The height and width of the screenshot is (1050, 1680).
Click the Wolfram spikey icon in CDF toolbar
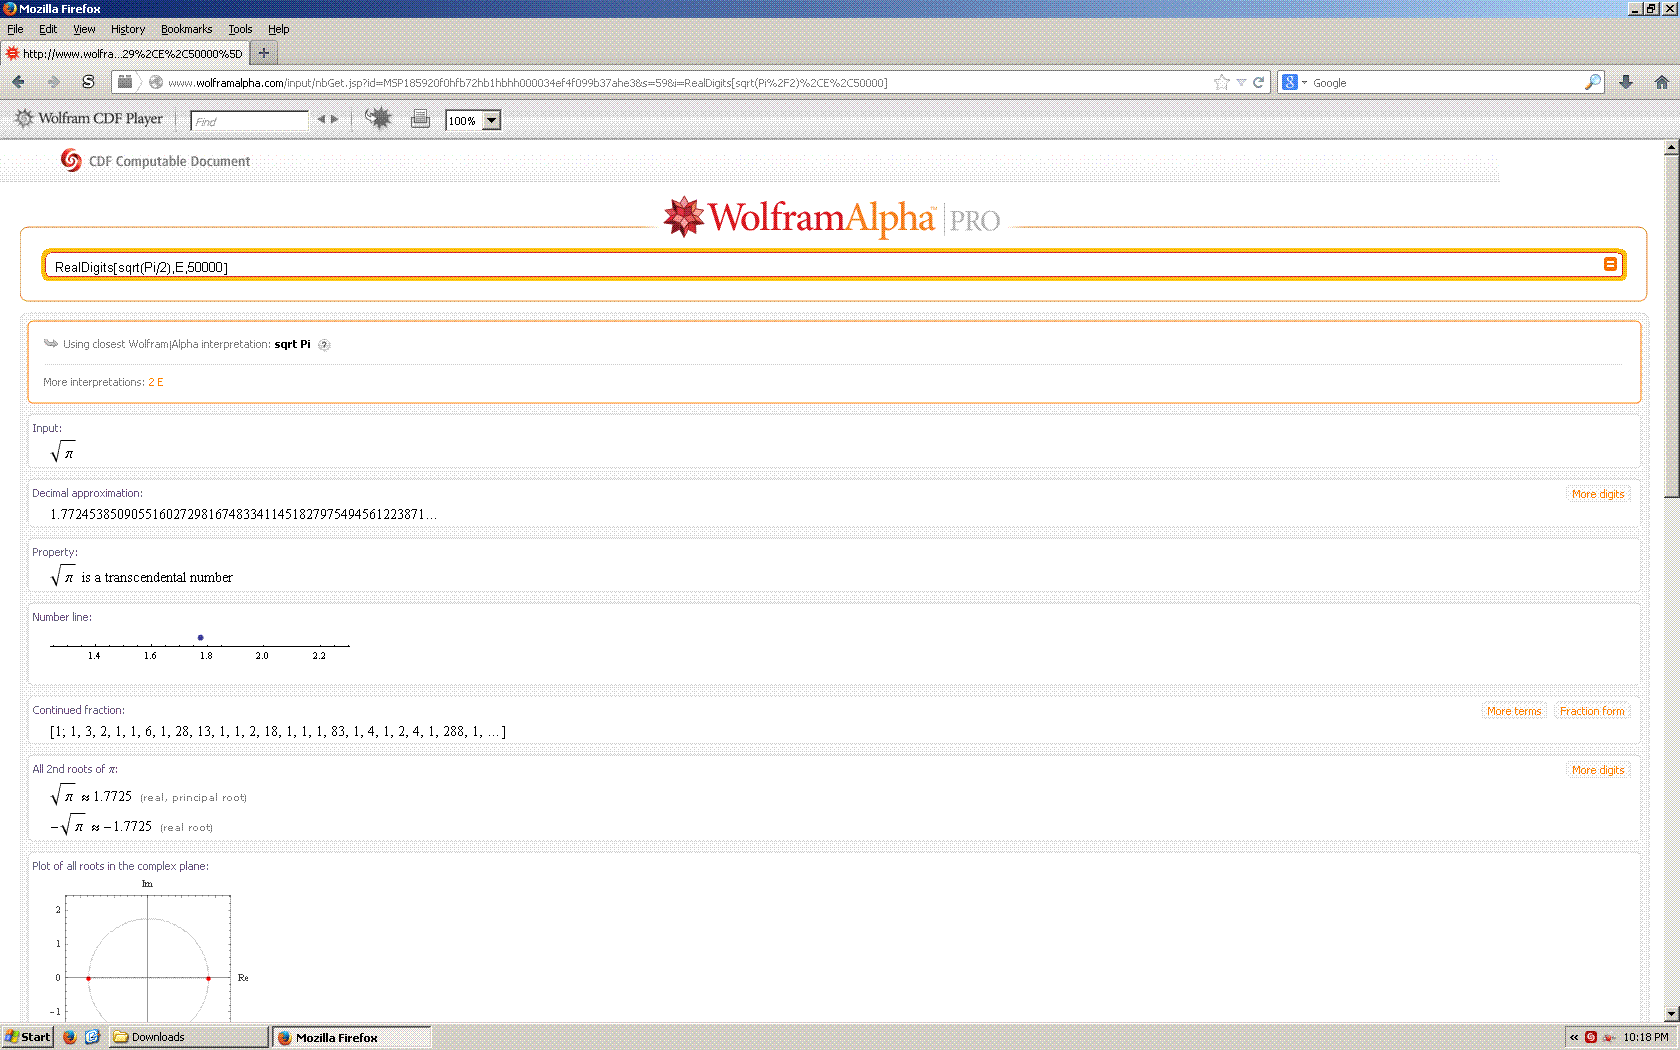point(378,118)
